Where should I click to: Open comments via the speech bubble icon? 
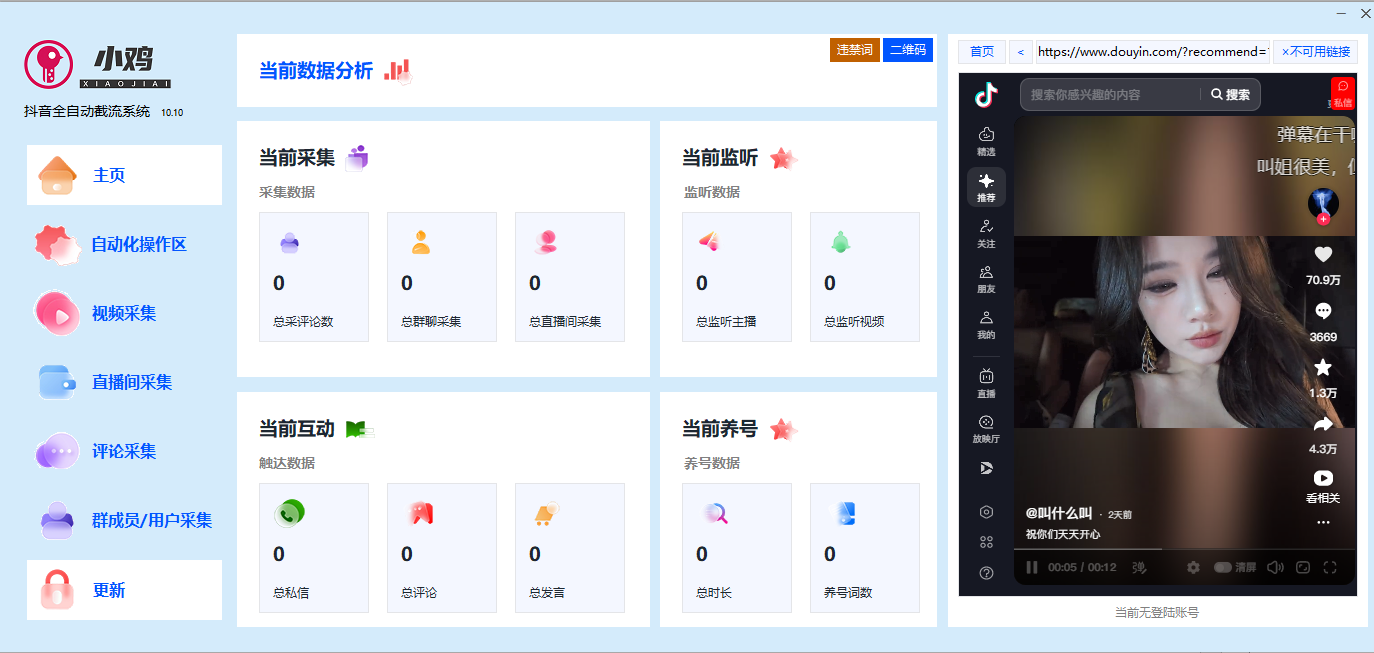coord(1324,312)
